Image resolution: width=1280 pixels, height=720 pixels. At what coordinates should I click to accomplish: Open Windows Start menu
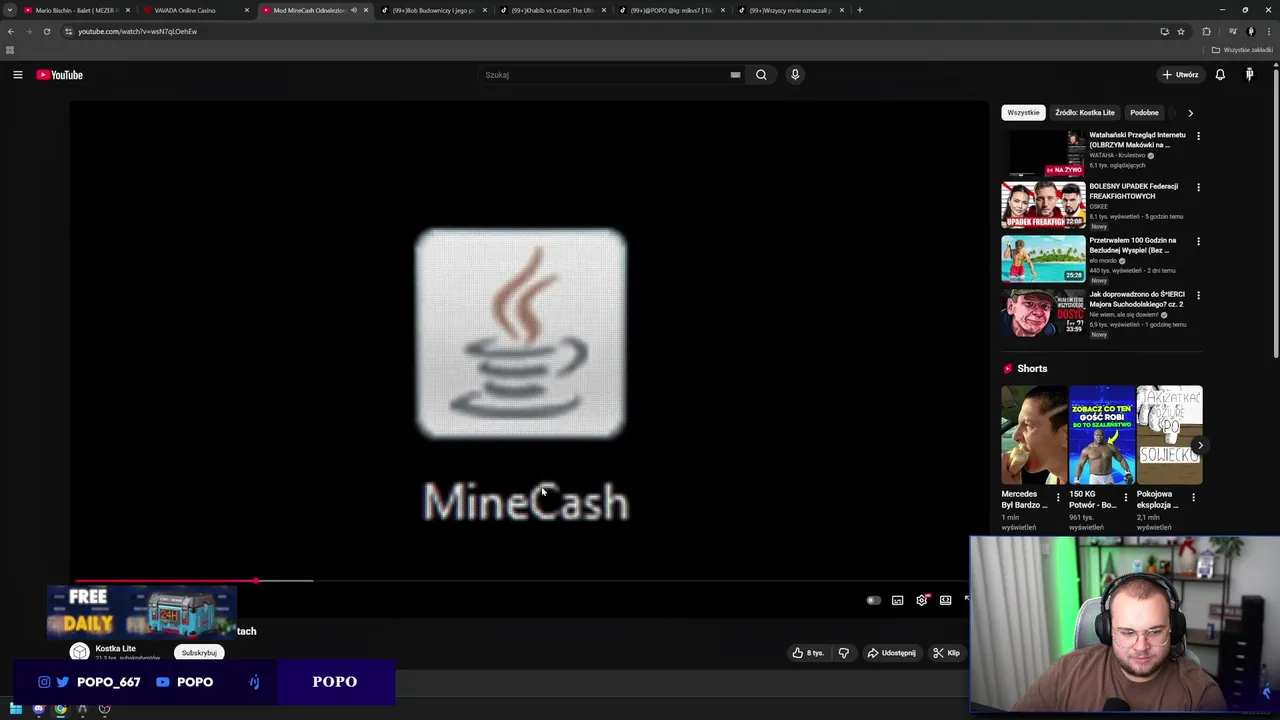[x=15, y=710]
